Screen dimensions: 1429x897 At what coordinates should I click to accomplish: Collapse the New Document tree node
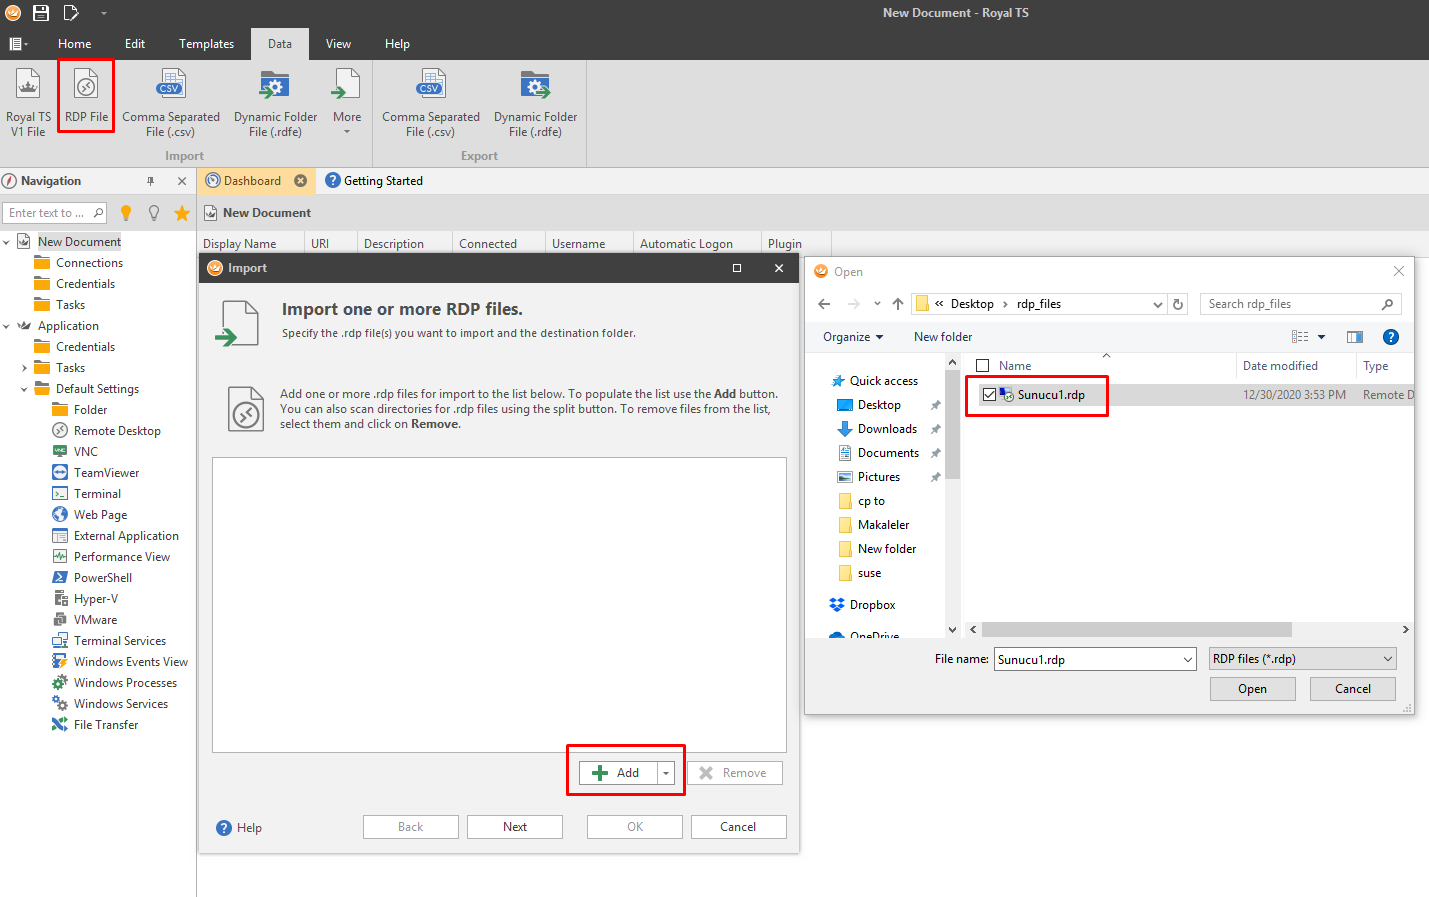7,242
